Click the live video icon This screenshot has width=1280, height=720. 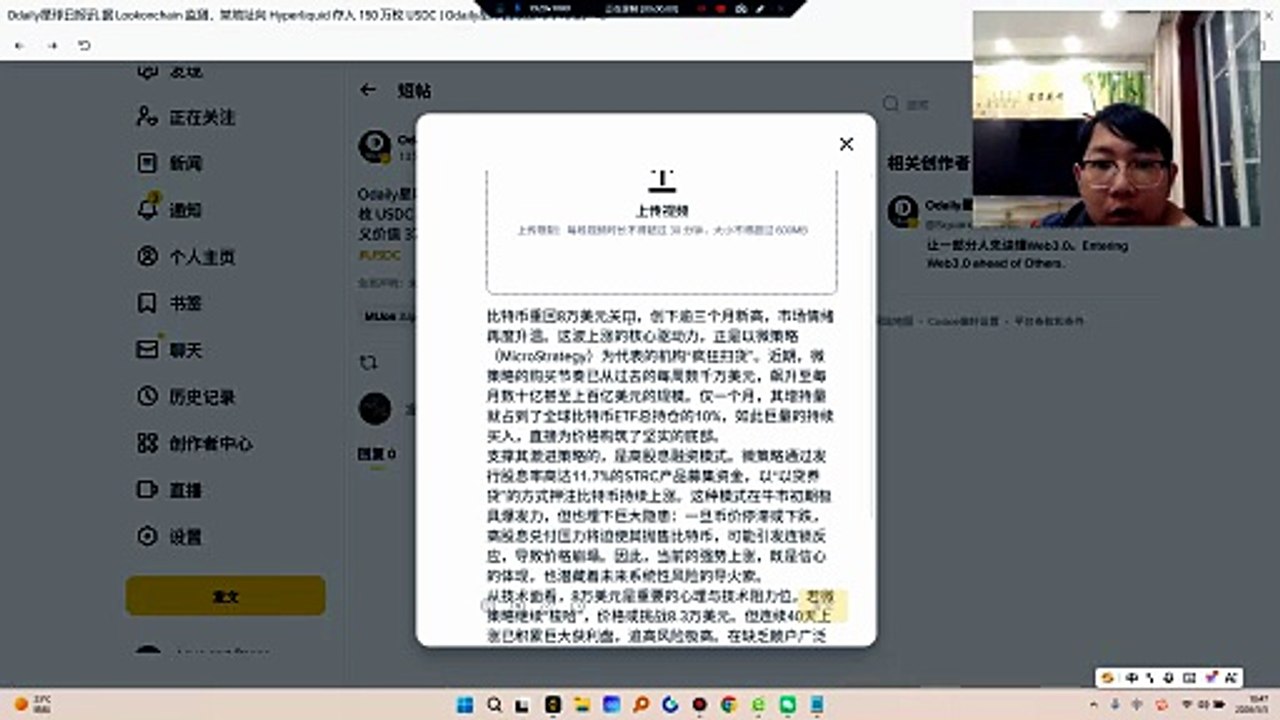coord(148,490)
